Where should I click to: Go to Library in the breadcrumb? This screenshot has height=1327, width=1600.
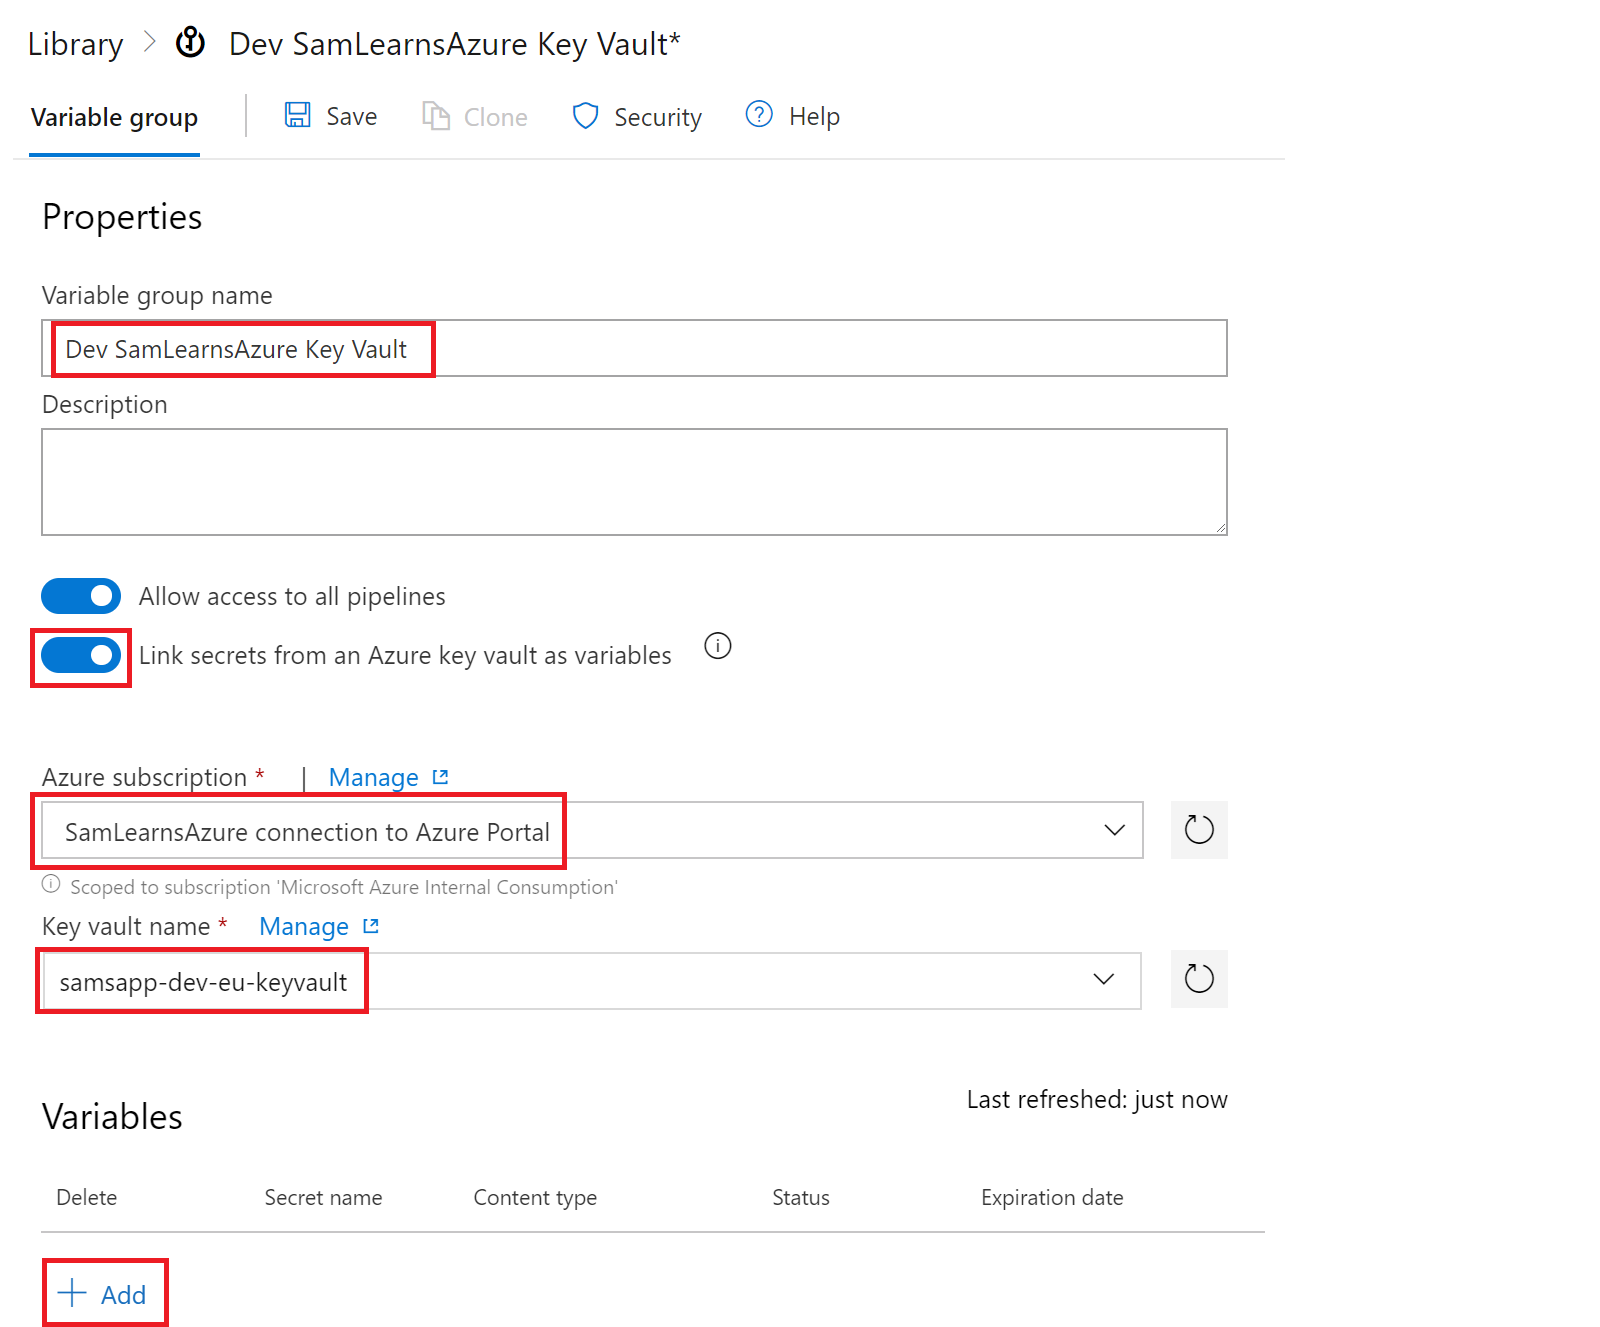coord(75,44)
